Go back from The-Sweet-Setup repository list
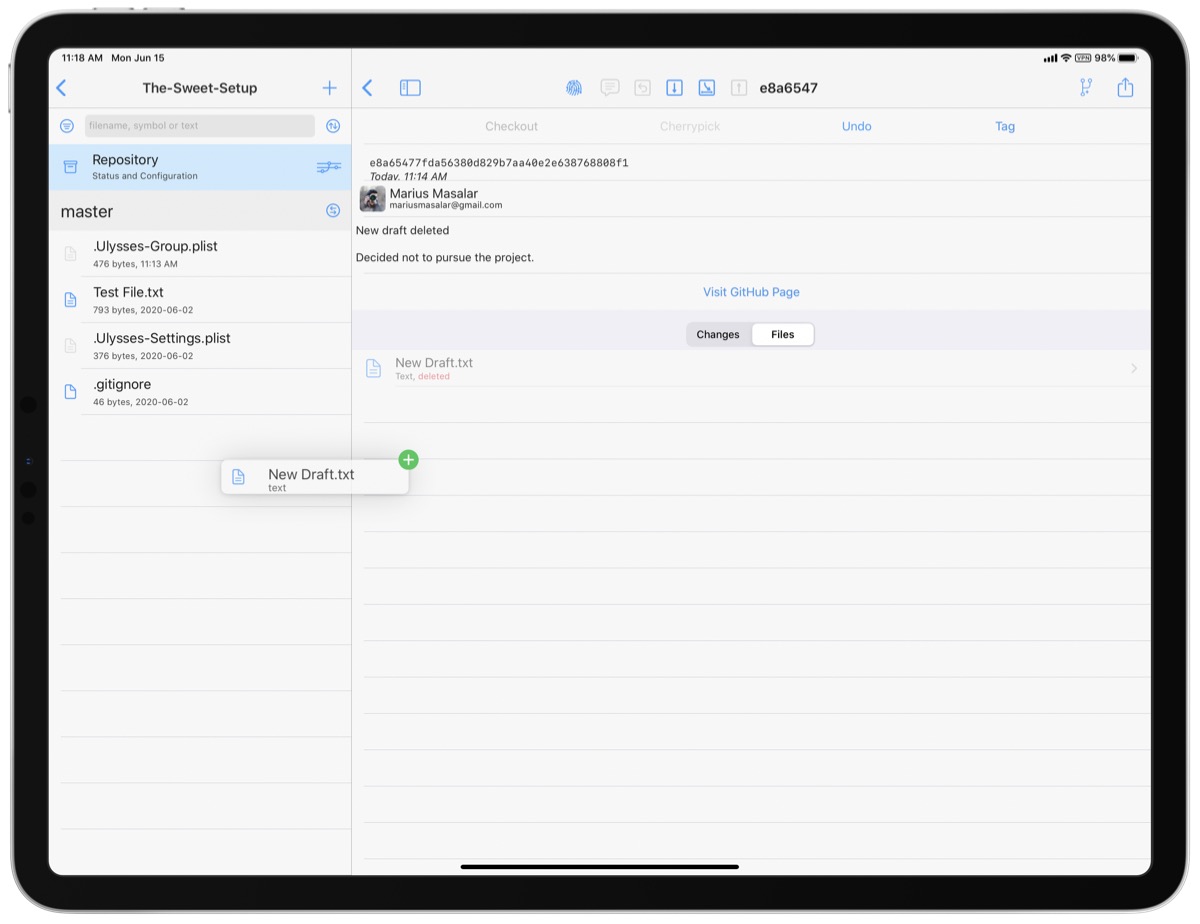 [x=61, y=88]
